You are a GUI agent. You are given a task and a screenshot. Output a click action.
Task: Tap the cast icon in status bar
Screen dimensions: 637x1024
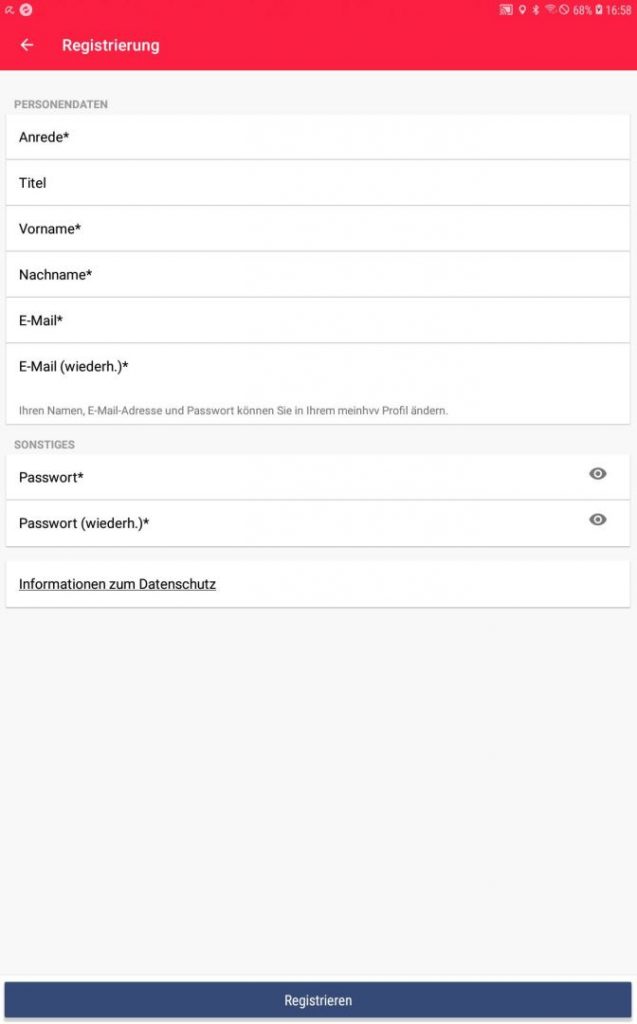(x=506, y=10)
